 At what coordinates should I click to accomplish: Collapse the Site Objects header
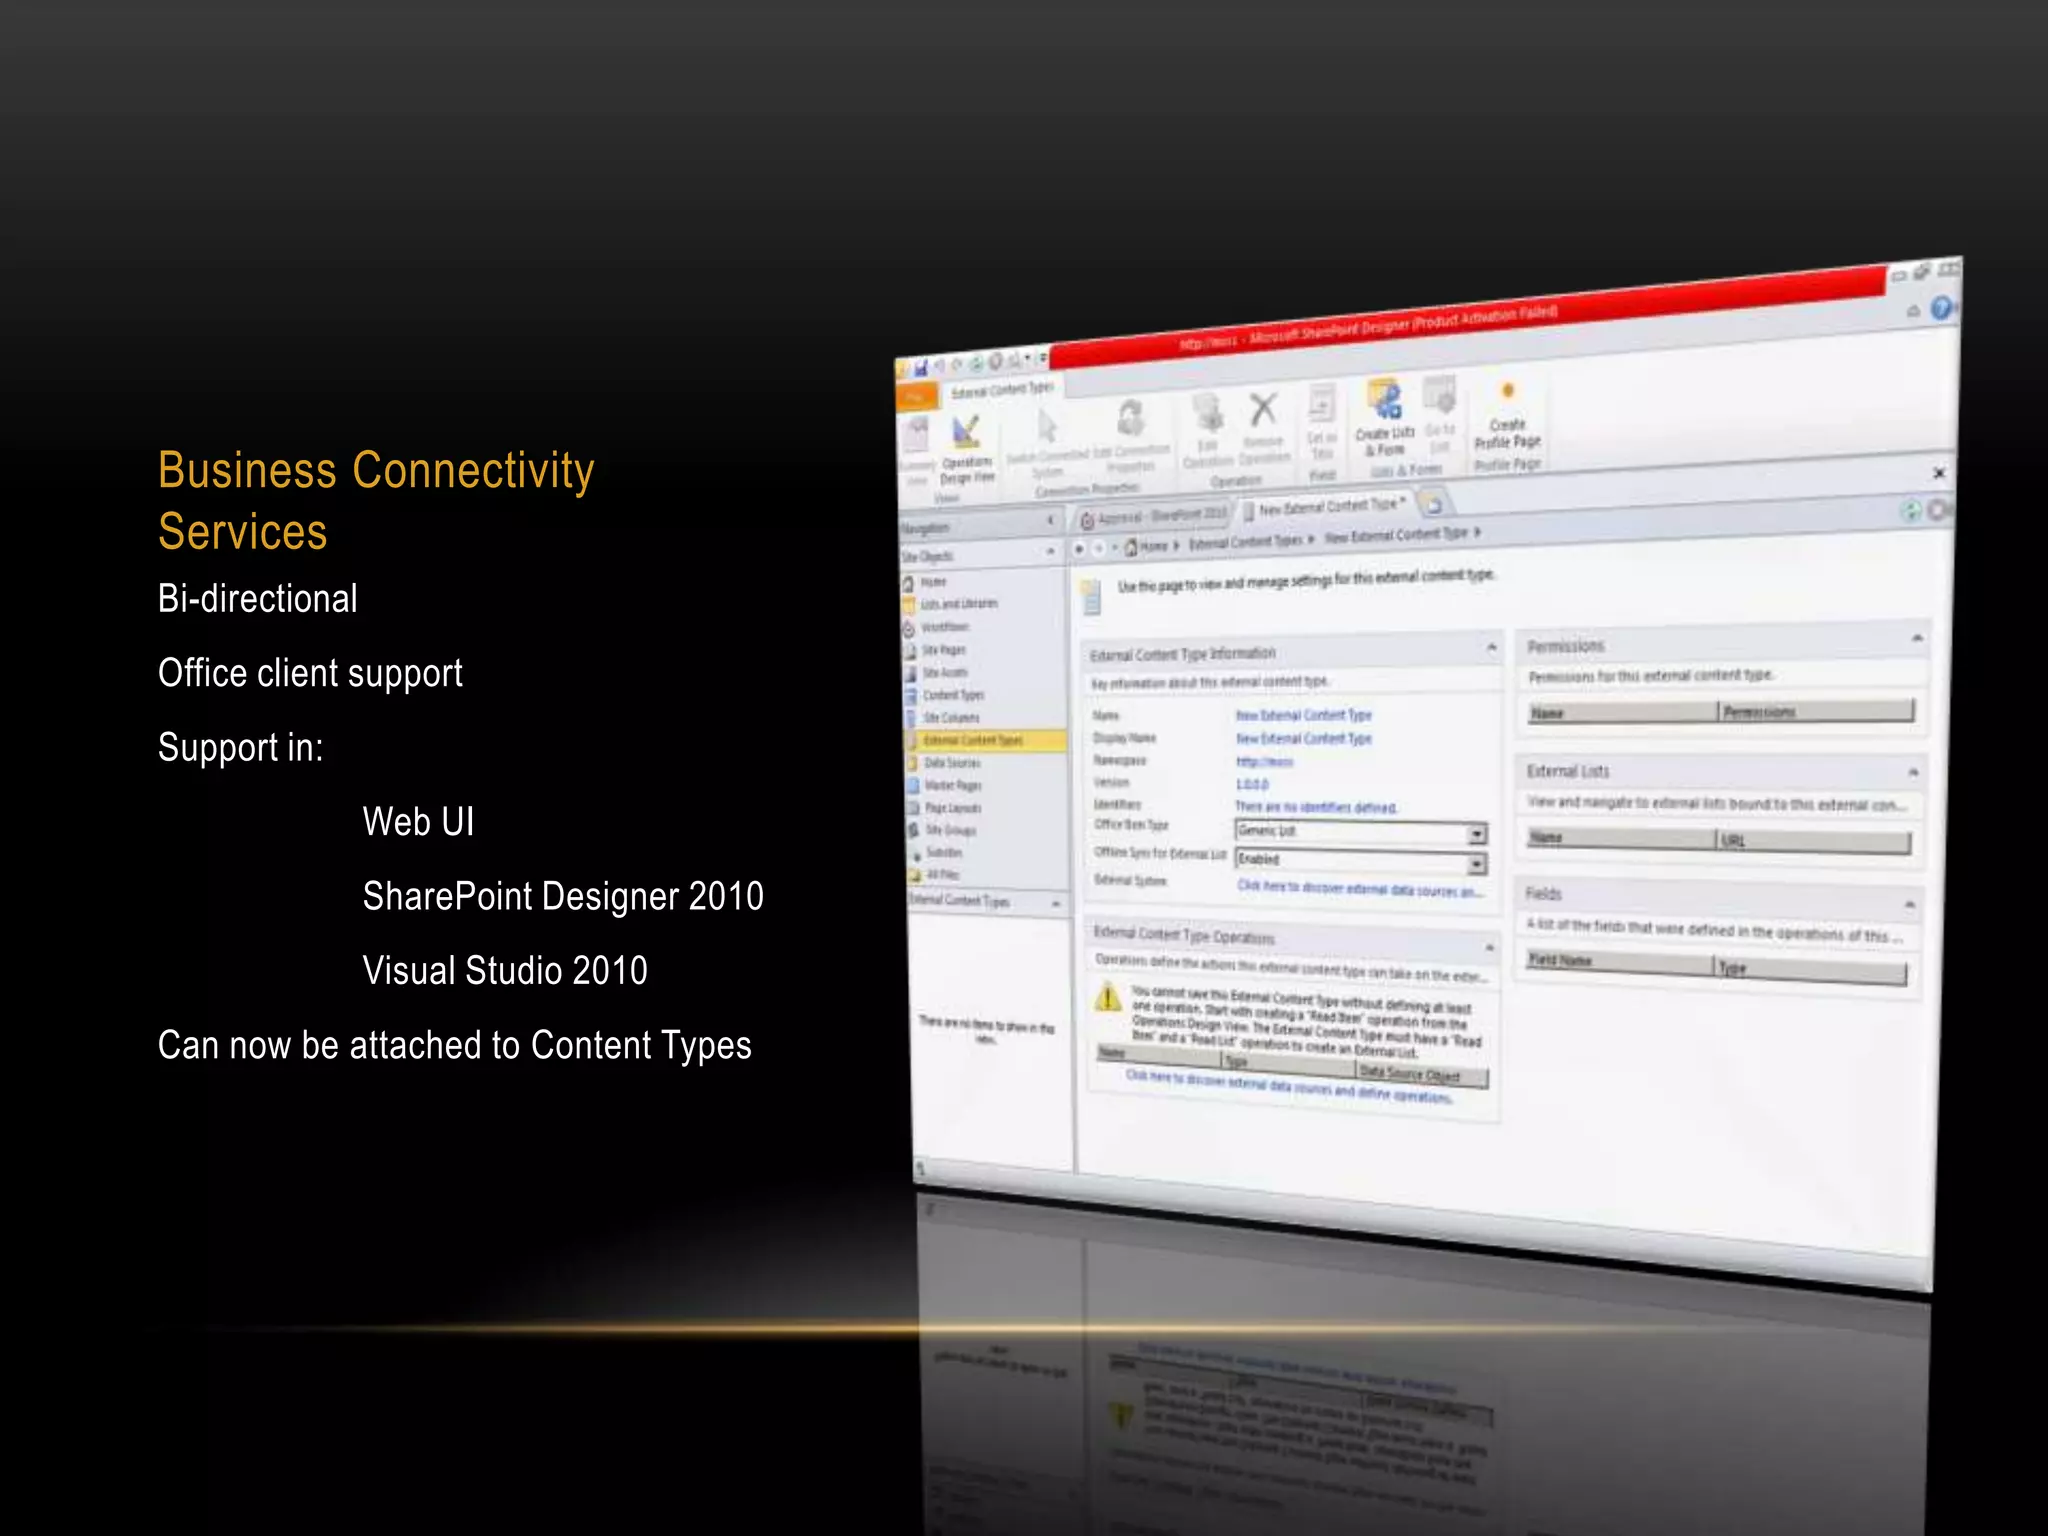click(x=1050, y=551)
